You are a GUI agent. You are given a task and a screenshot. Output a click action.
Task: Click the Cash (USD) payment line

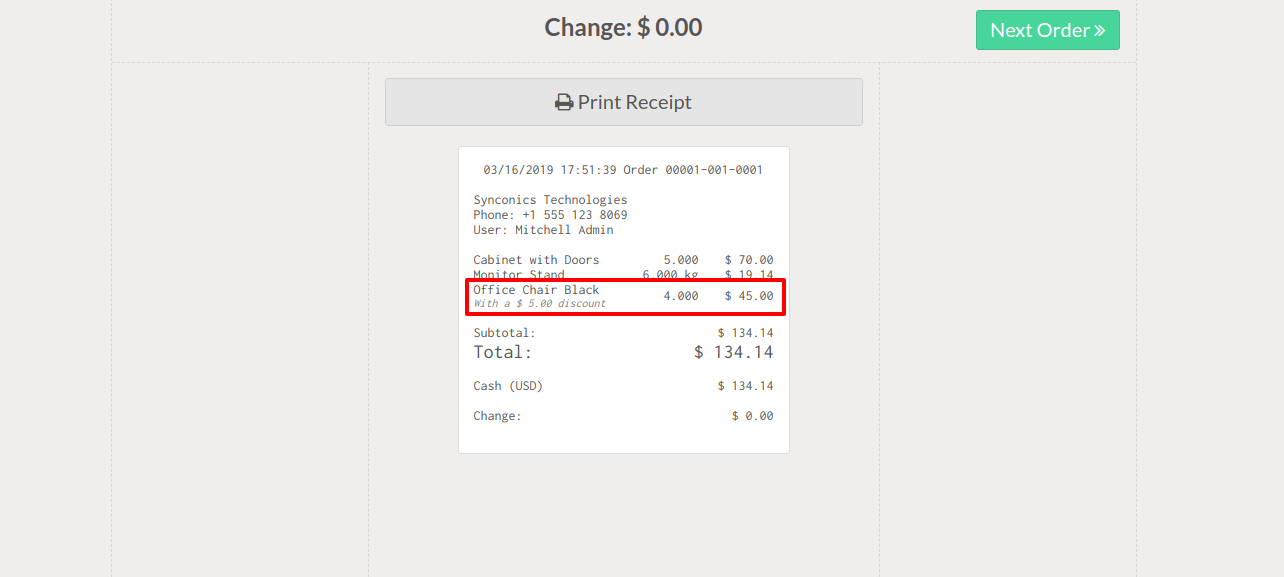coord(508,386)
